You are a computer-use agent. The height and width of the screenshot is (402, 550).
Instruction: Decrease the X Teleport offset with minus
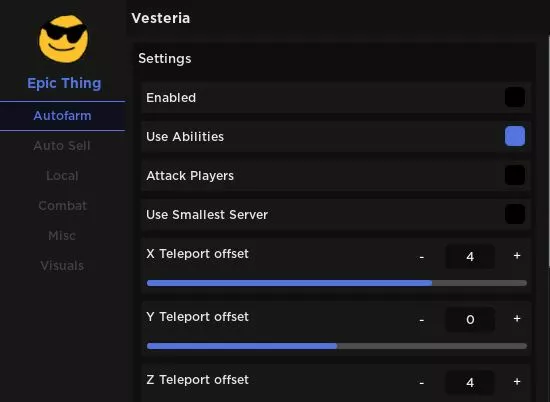tap(422, 256)
